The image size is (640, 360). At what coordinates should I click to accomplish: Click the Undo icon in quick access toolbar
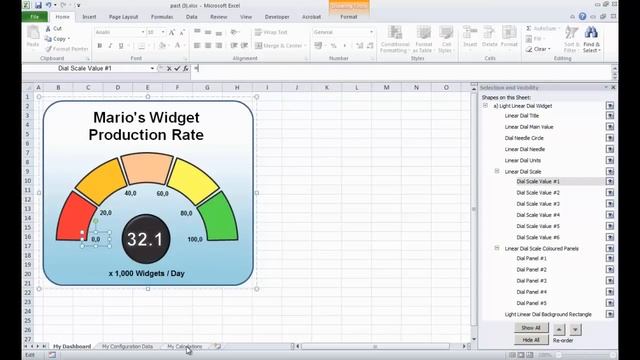pos(49,5)
